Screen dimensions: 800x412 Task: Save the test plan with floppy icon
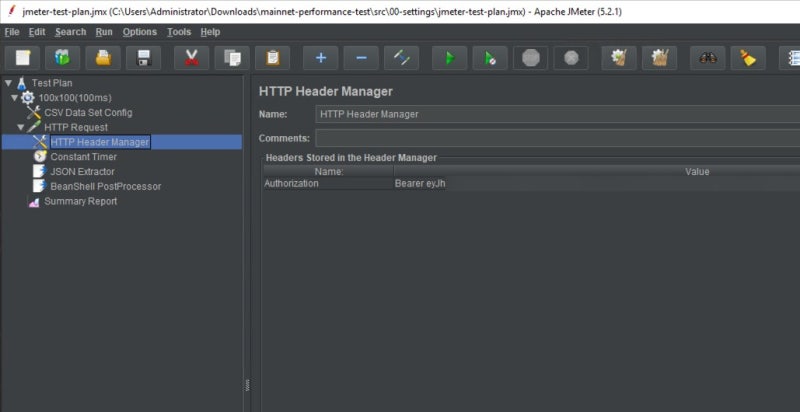pyautogui.click(x=143, y=58)
